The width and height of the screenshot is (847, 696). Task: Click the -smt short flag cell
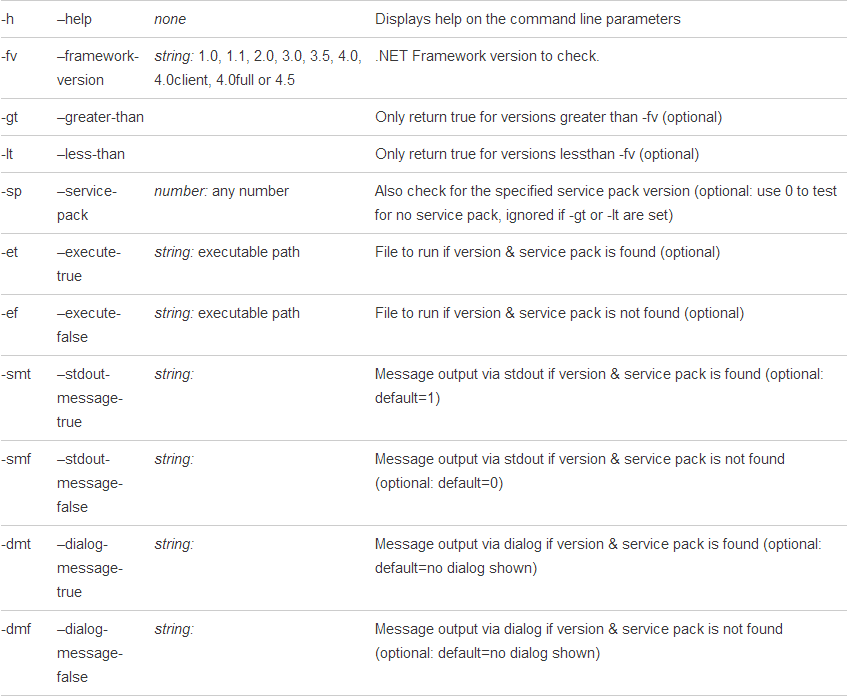15,374
